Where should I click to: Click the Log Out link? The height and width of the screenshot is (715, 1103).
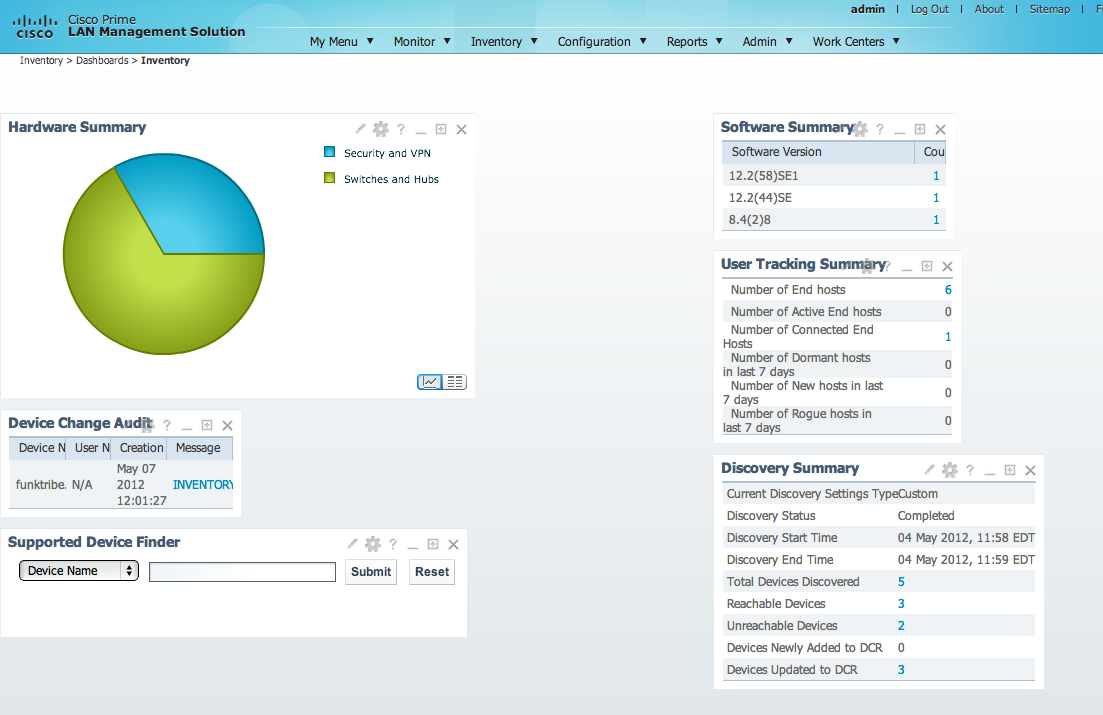pos(929,9)
